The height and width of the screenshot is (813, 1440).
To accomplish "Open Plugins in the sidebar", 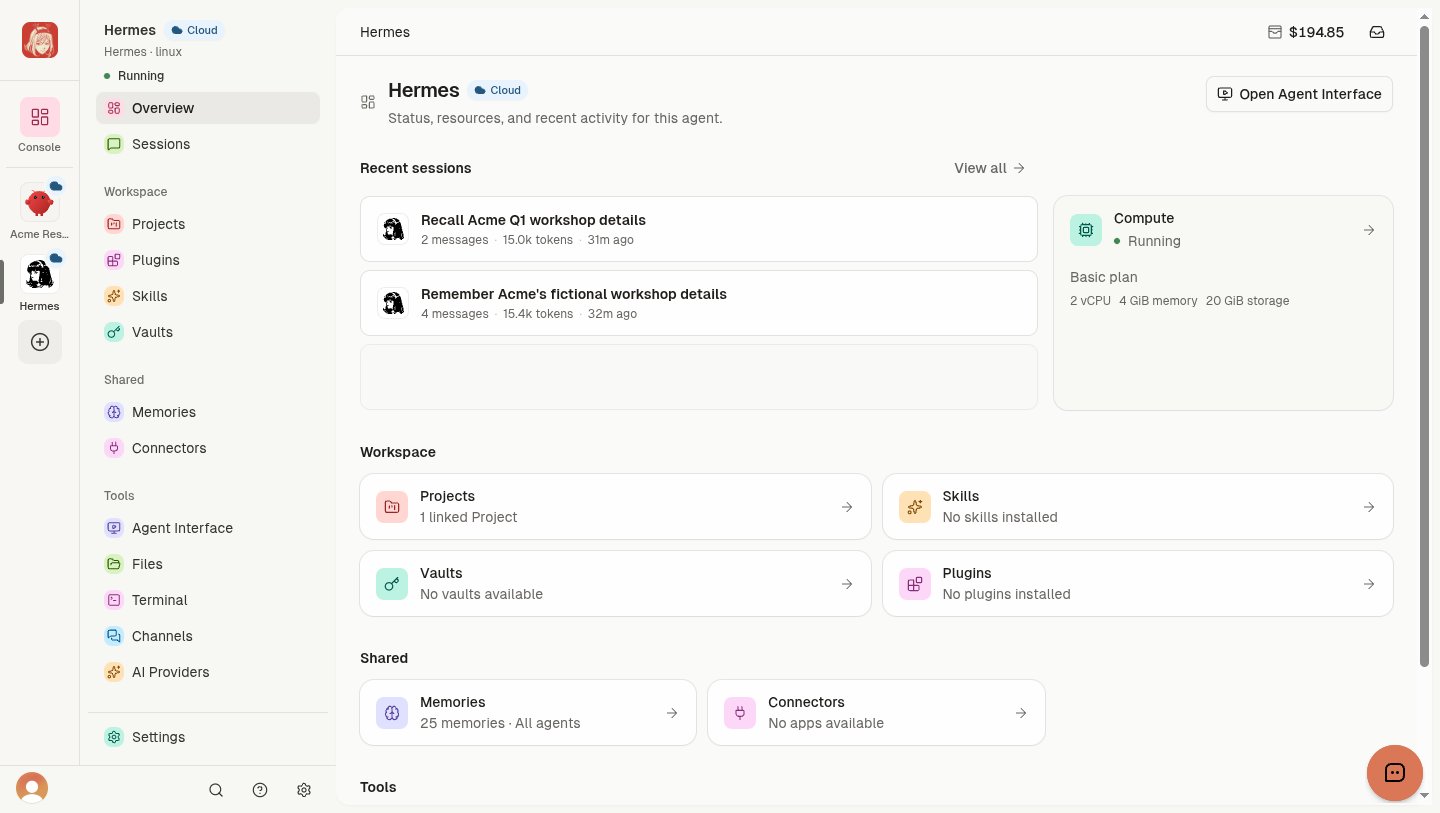I will pos(208,260).
